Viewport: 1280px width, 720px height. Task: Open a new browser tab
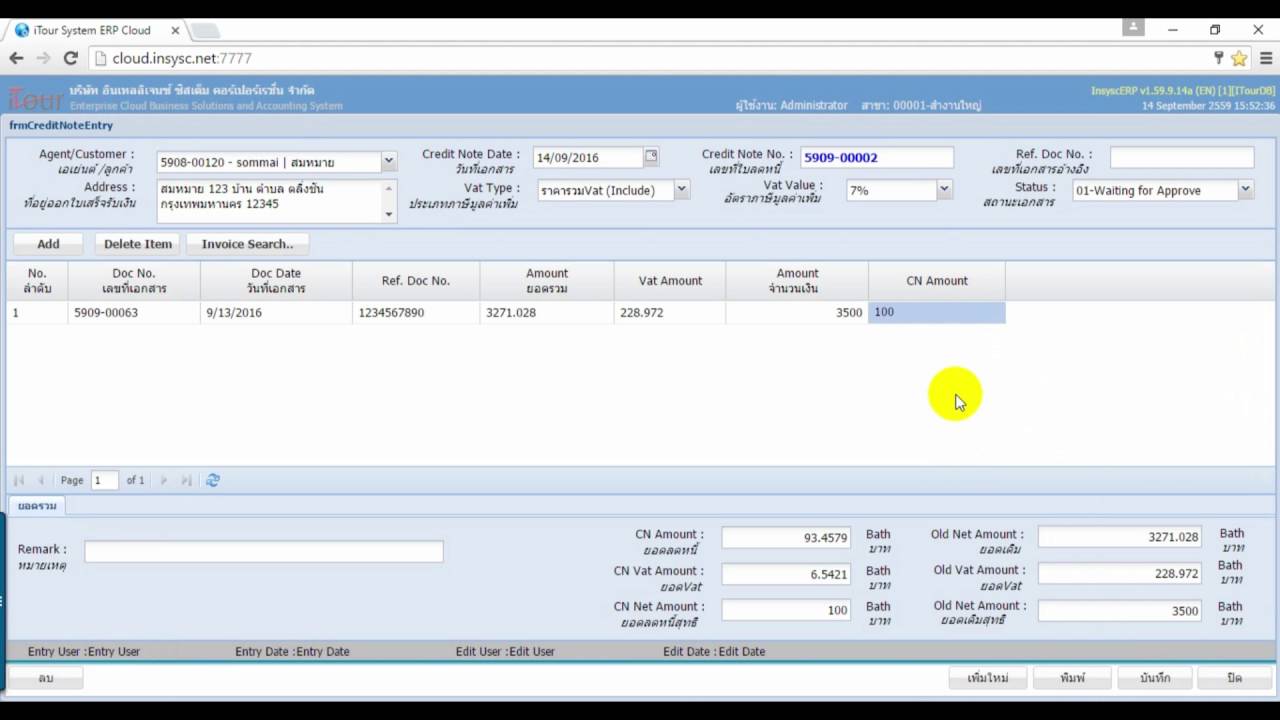[x=205, y=31]
